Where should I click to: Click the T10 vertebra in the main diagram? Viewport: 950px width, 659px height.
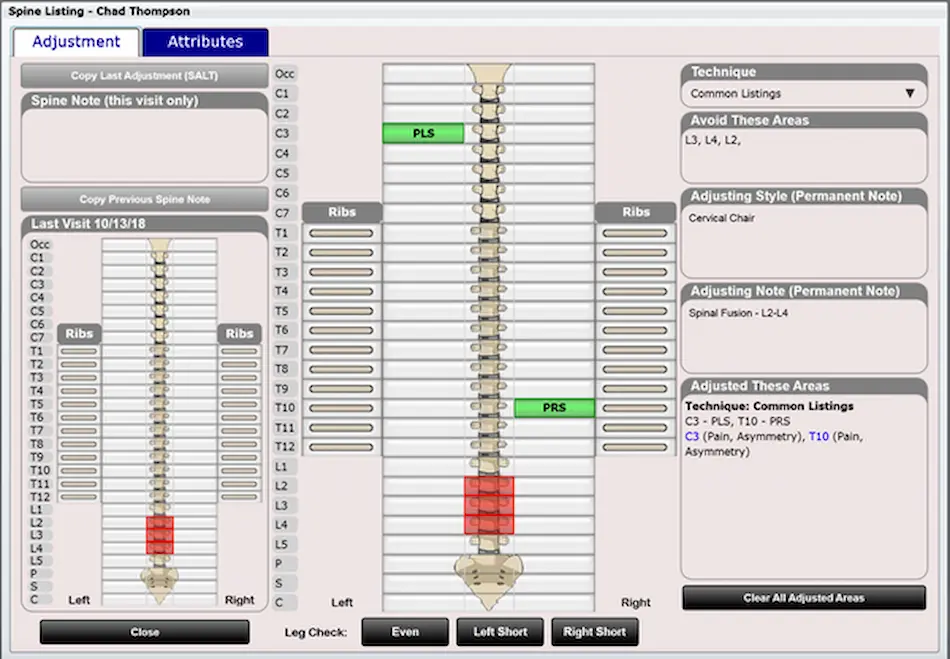488,407
